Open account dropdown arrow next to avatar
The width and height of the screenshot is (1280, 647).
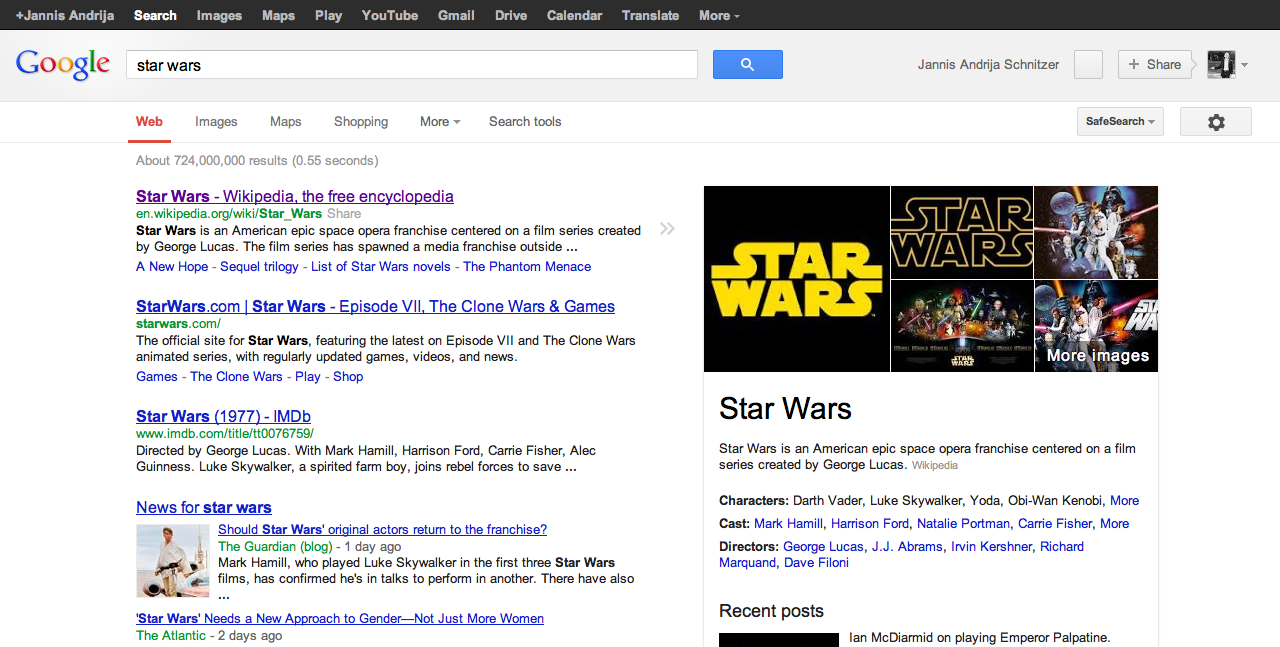point(1244,65)
